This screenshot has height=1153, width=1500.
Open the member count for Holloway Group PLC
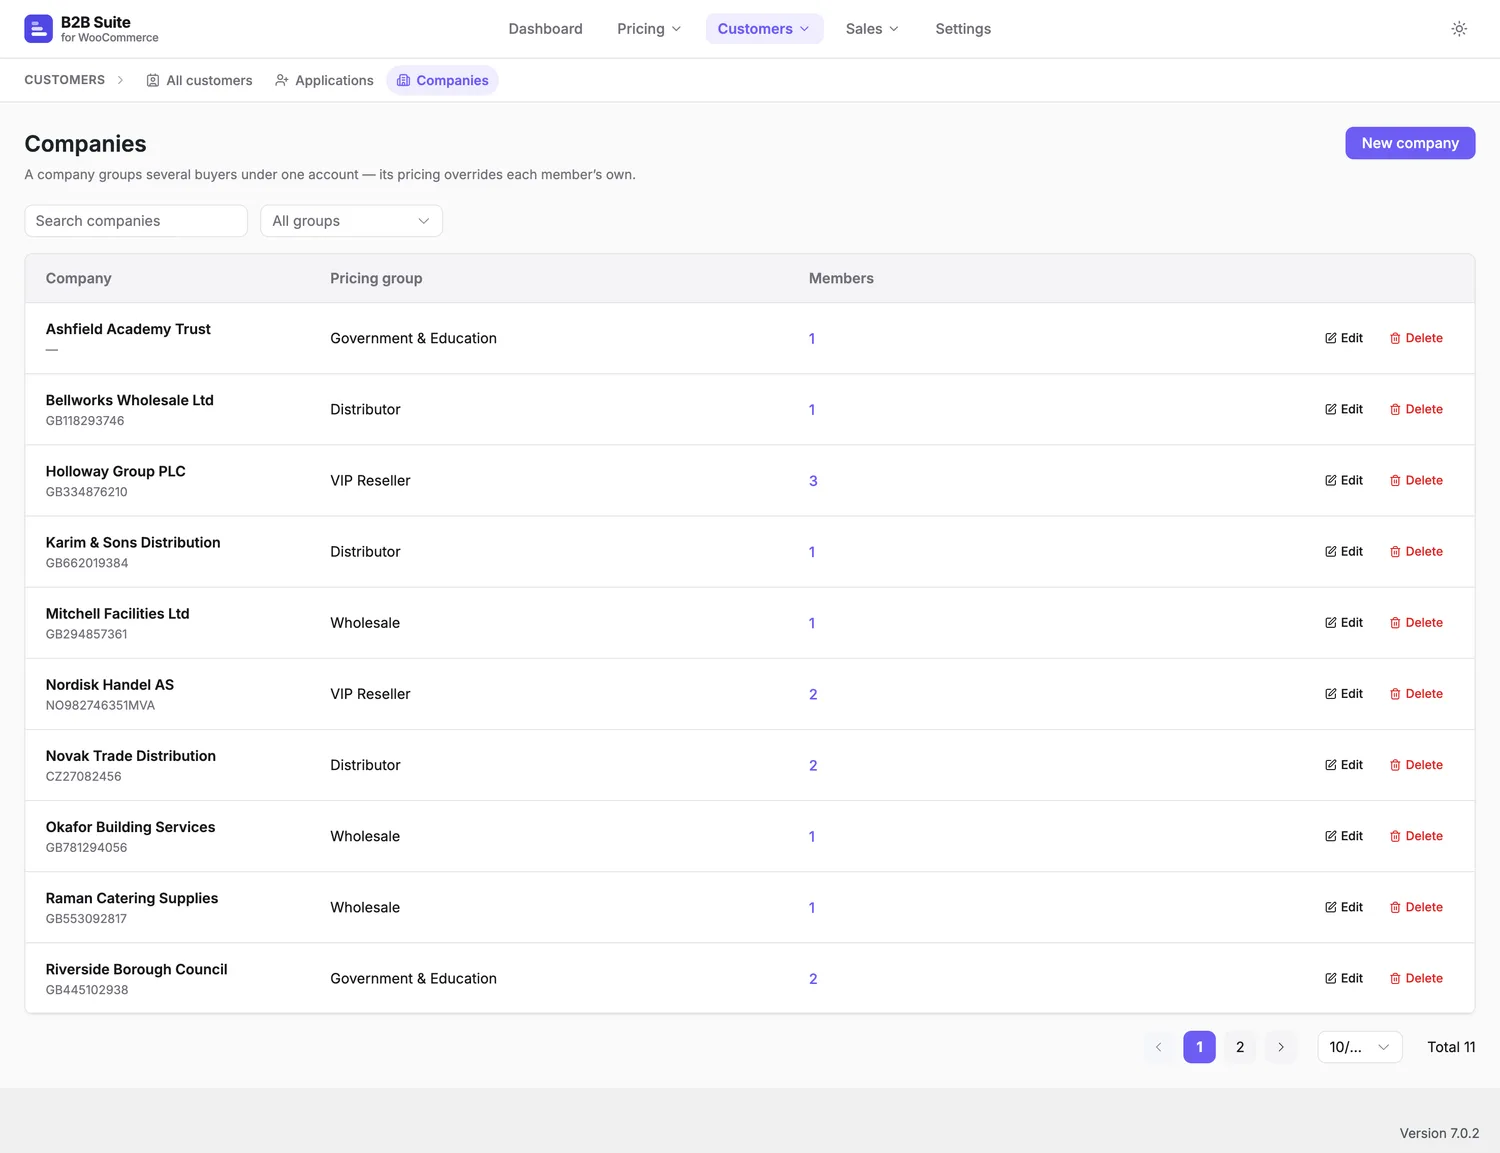[x=813, y=481]
